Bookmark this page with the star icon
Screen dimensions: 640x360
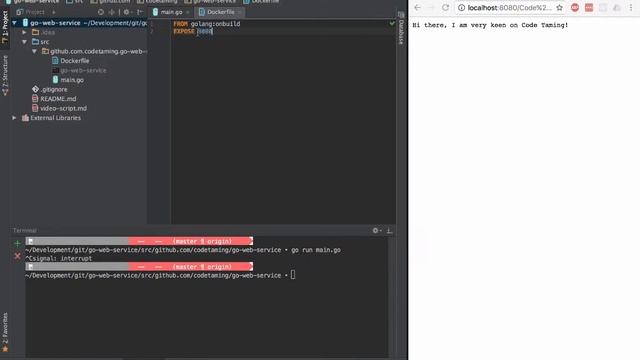(559, 8)
